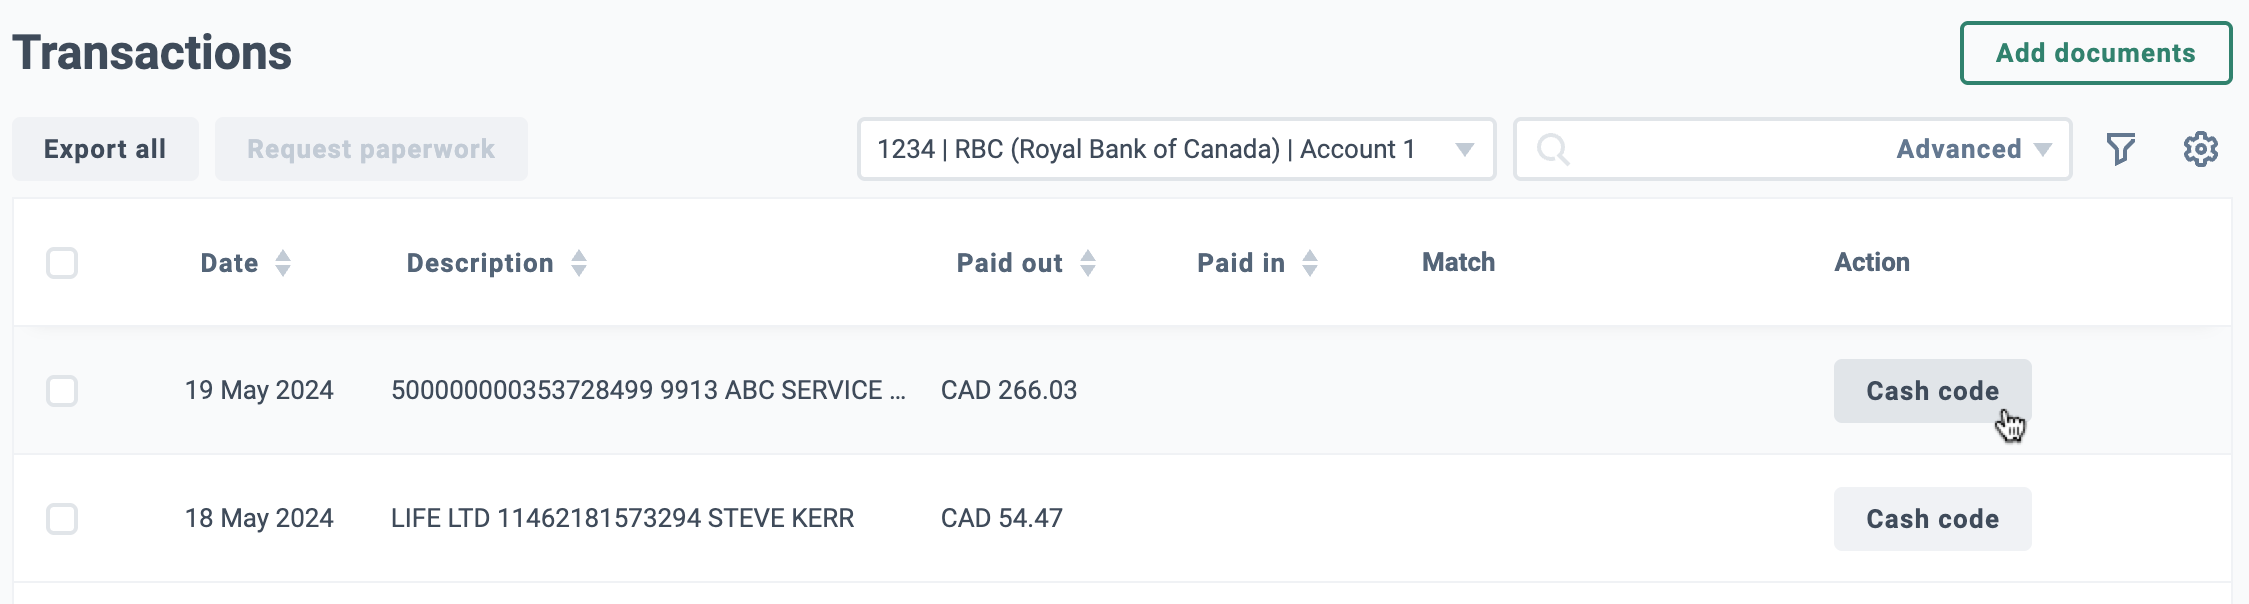Cash code the ABC SERVICE transaction
The image size is (2249, 604).
[1932, 391]
